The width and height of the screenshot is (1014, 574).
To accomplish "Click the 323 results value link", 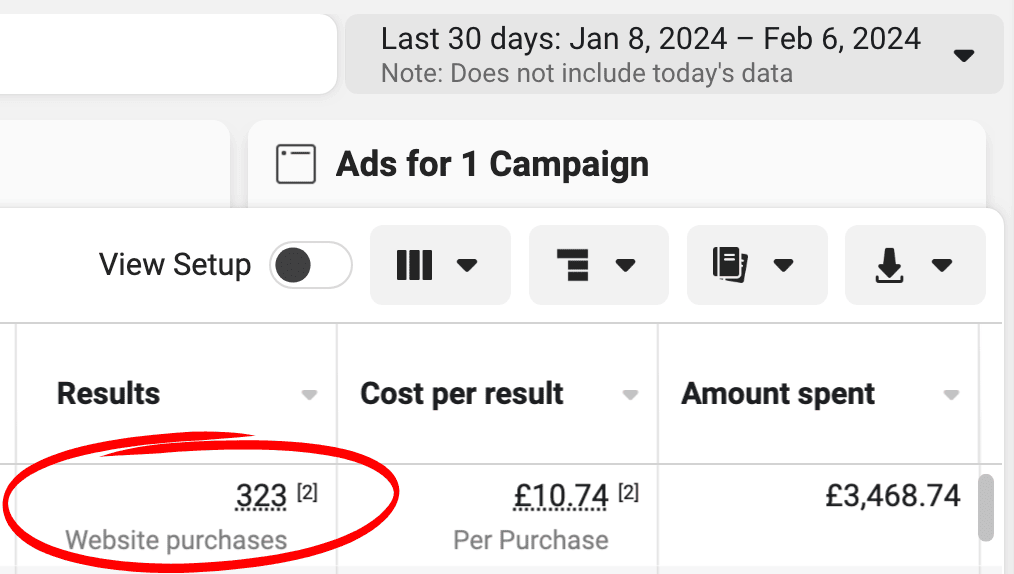I will pyautogui.click(x=261, y=496).
